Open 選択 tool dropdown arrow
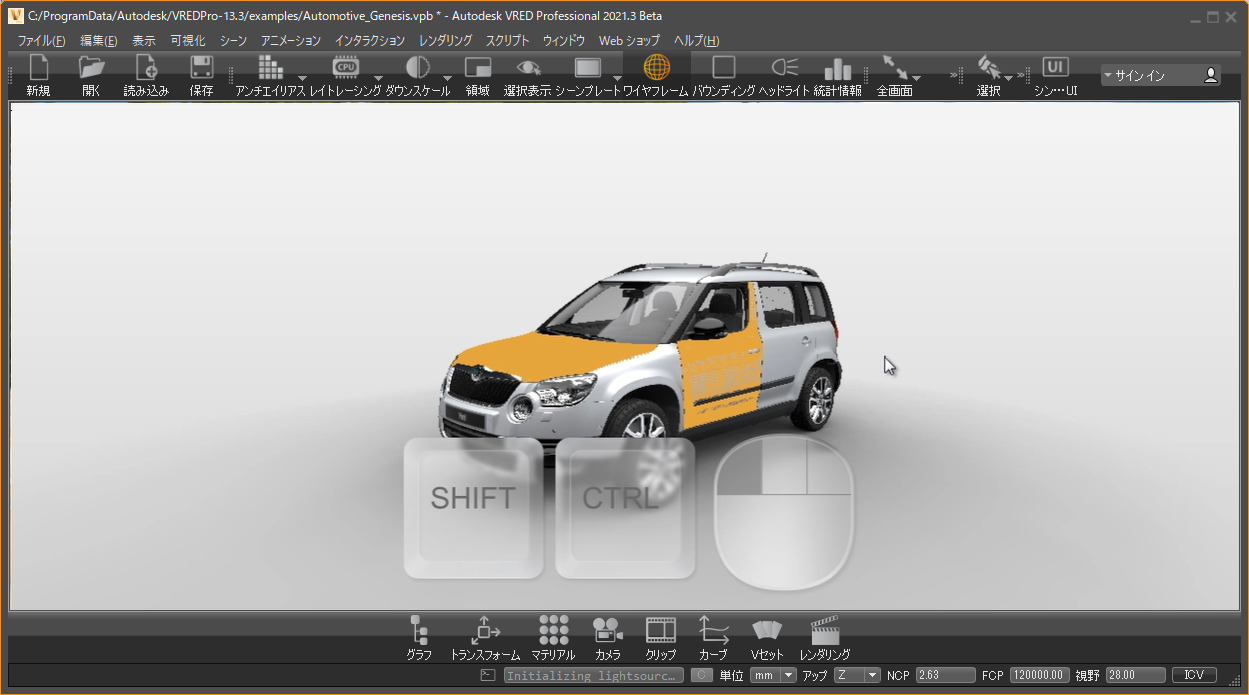This screenshot has height=695, width=1249. [1008, 77]
